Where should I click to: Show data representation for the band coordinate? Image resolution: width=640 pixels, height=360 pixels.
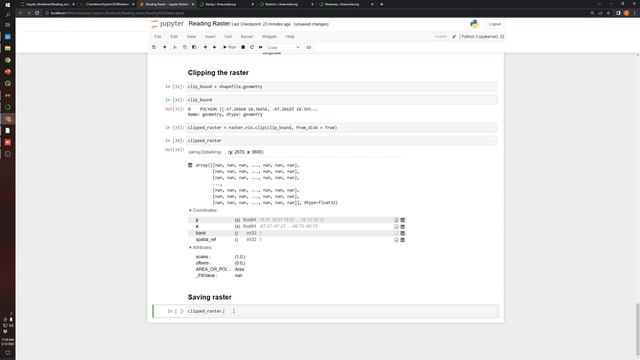[x=402, y=233]
